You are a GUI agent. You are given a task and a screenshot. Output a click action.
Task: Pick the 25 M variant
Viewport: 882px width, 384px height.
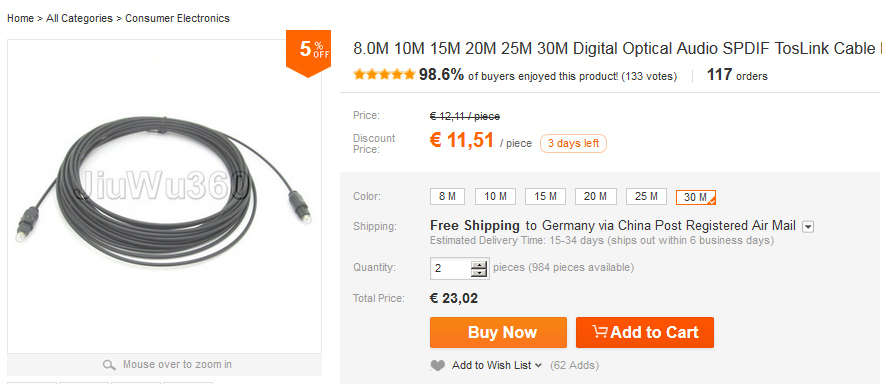(x=646, y=197)
